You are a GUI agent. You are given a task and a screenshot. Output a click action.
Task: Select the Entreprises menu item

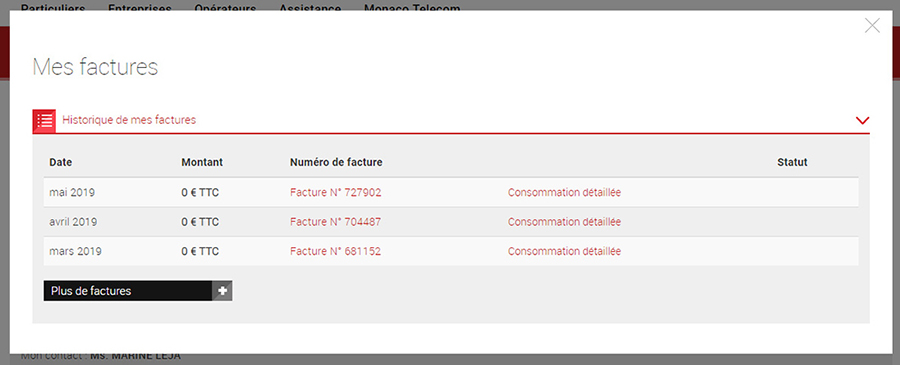[x=139, y=9]
